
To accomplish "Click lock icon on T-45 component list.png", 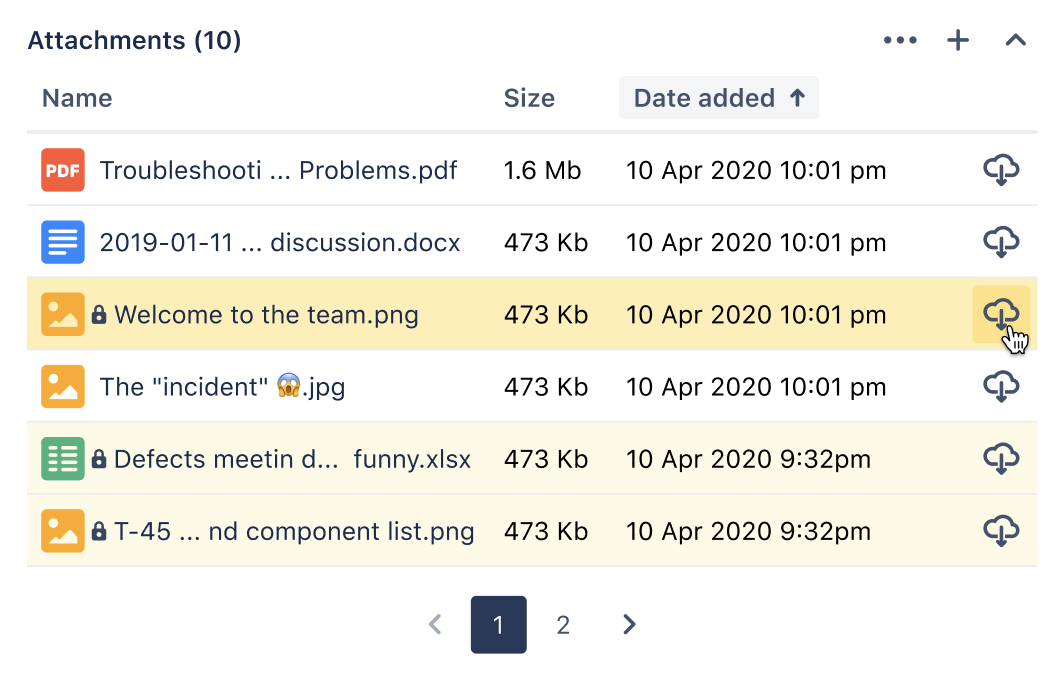I will click(x=99, y=531).
